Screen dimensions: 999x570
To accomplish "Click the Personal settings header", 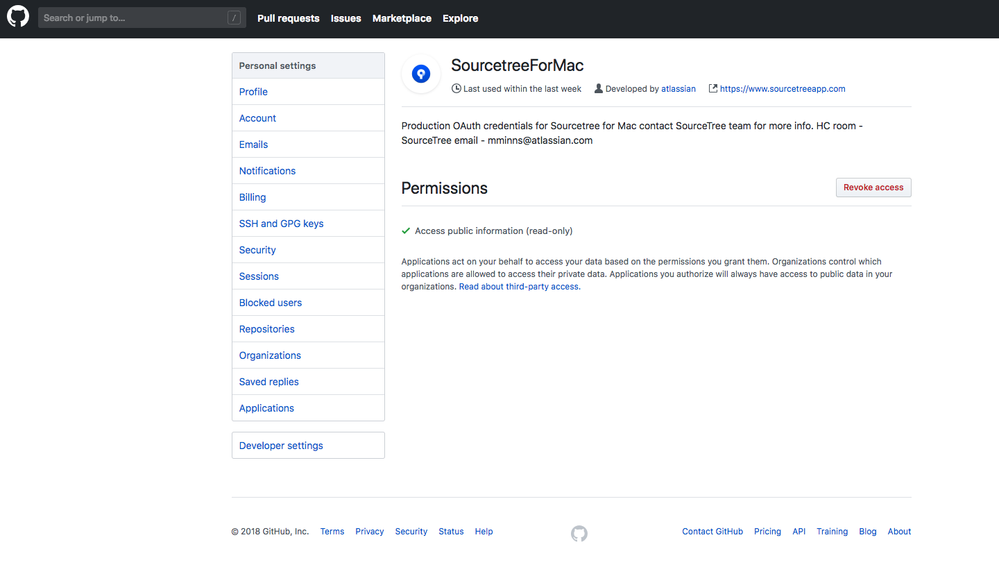I will click(x=308, y=66).
